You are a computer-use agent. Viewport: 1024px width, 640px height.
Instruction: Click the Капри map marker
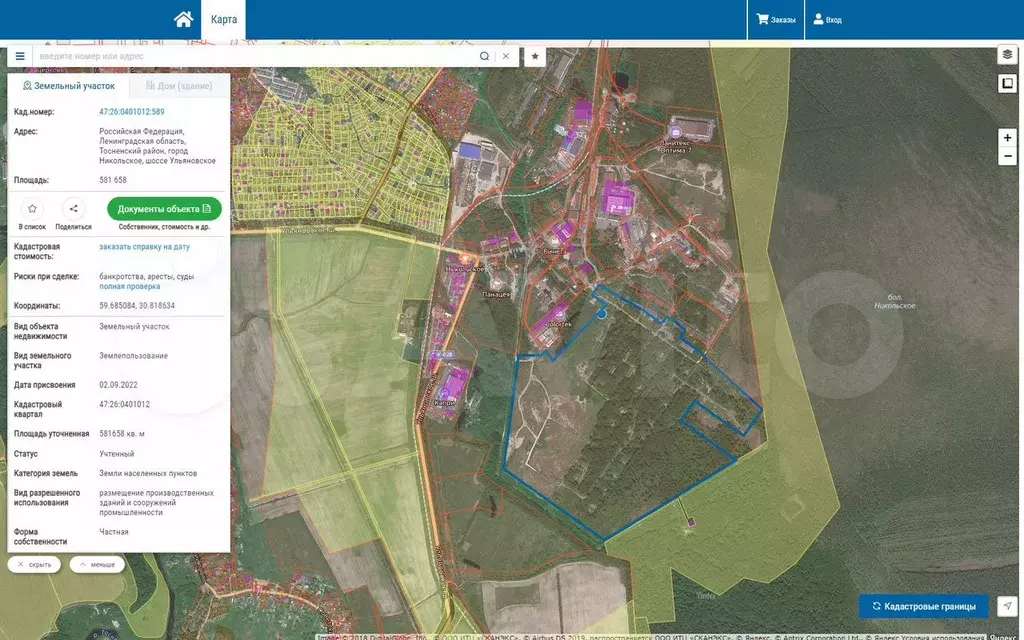(x=445, y=393)
